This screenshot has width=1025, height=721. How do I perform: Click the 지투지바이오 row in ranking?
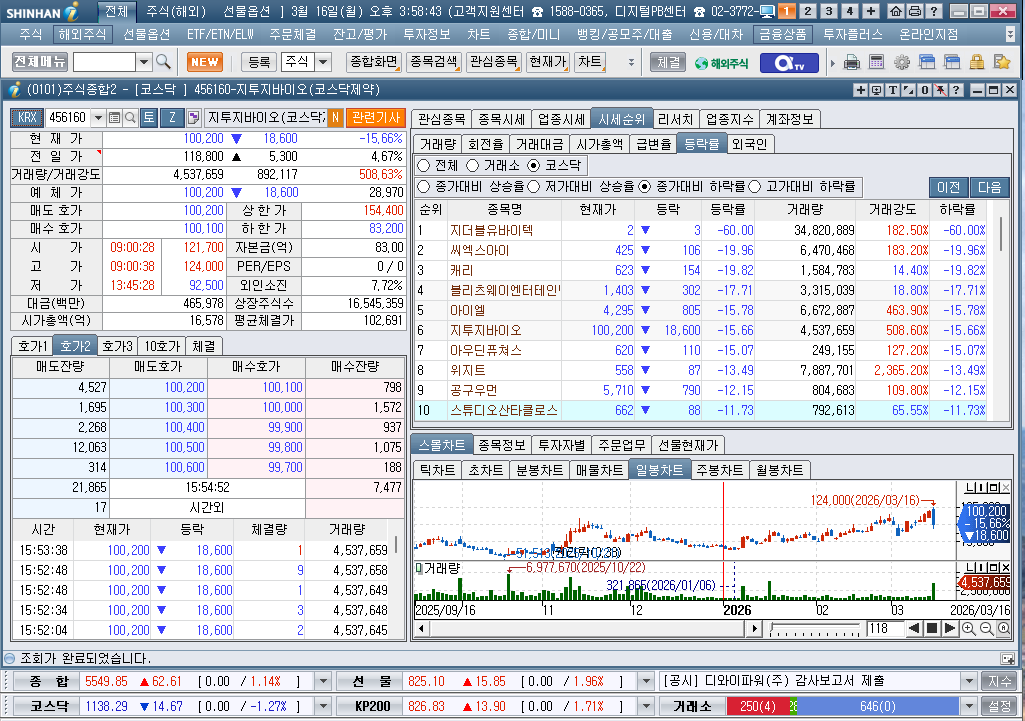pos(701,330)
